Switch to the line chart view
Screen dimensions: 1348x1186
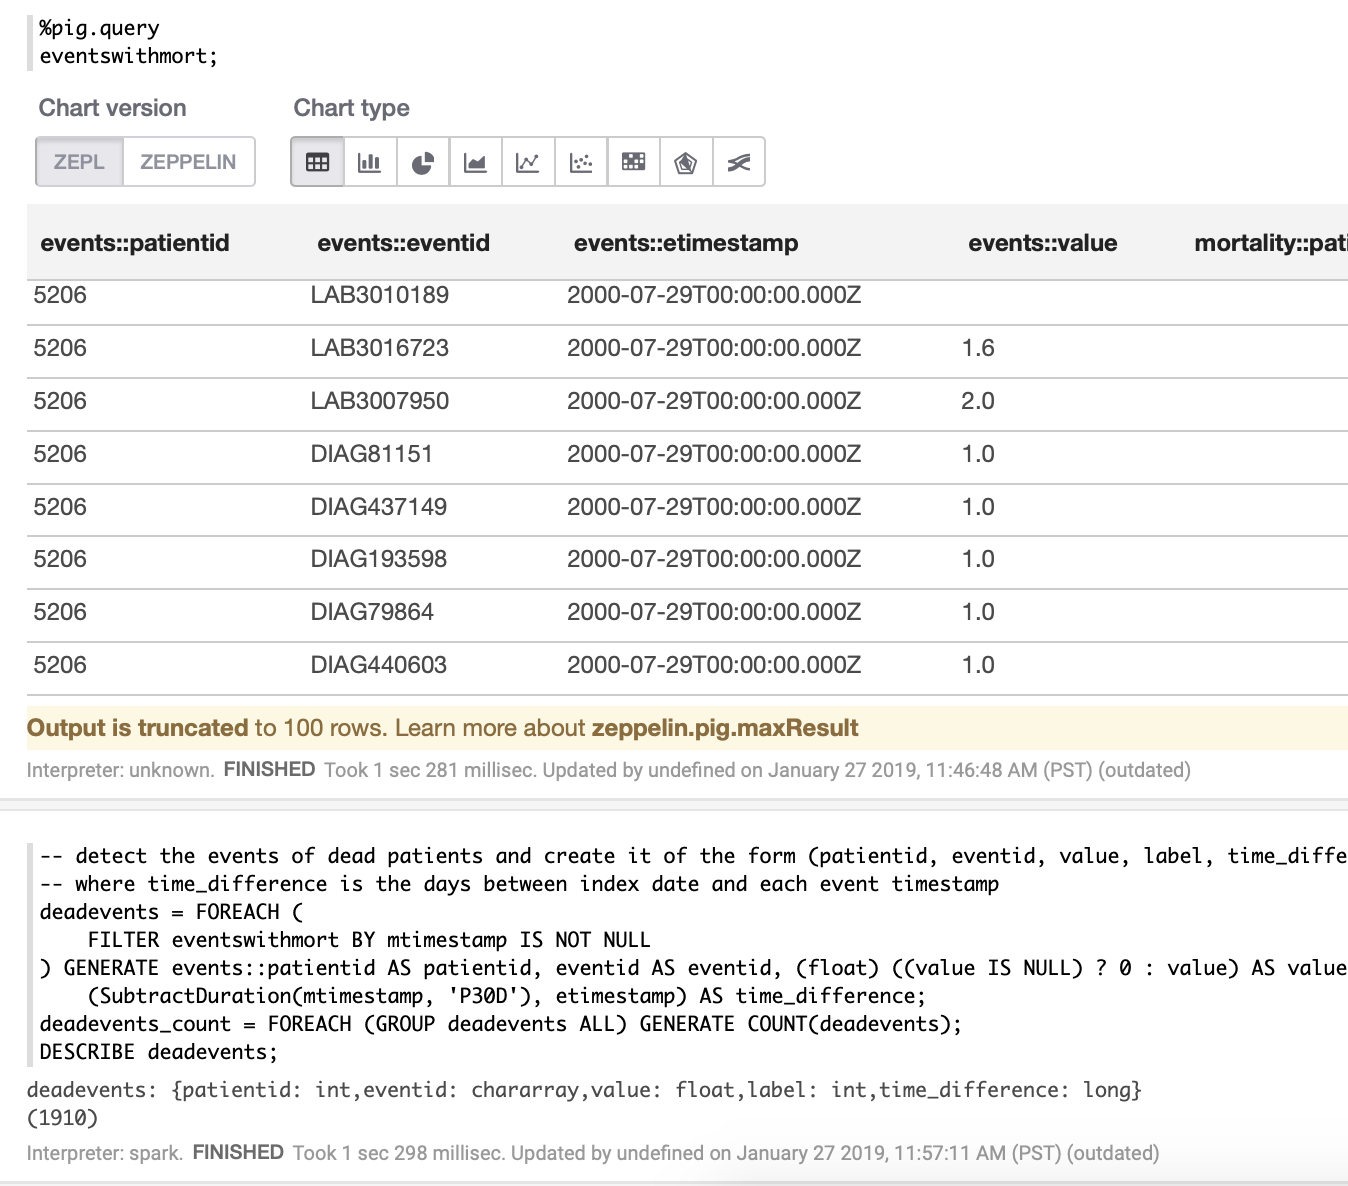[x=528, y=162]
